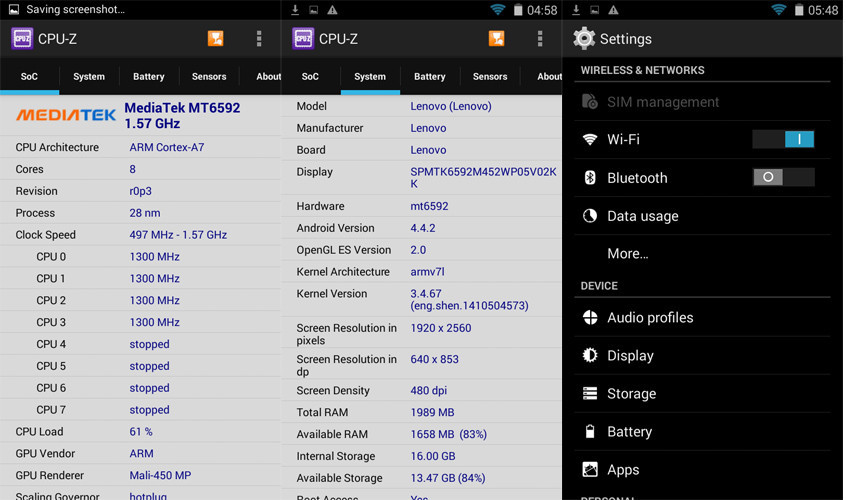Screen dimensions: 846x500
Task: Tap the Audio profiles icon
Action: [x=590, y=318]
